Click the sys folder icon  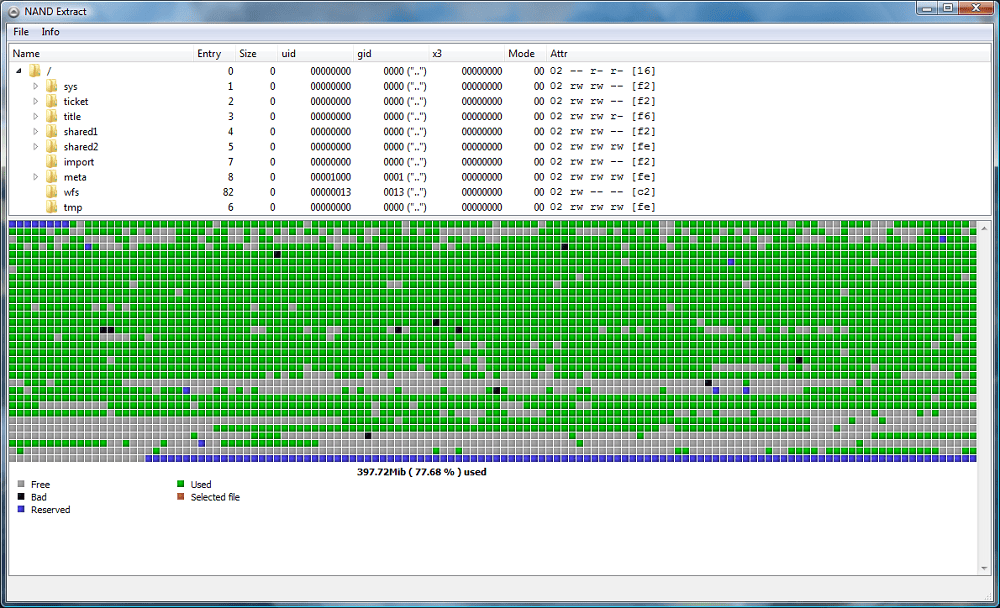click(51, 86)
